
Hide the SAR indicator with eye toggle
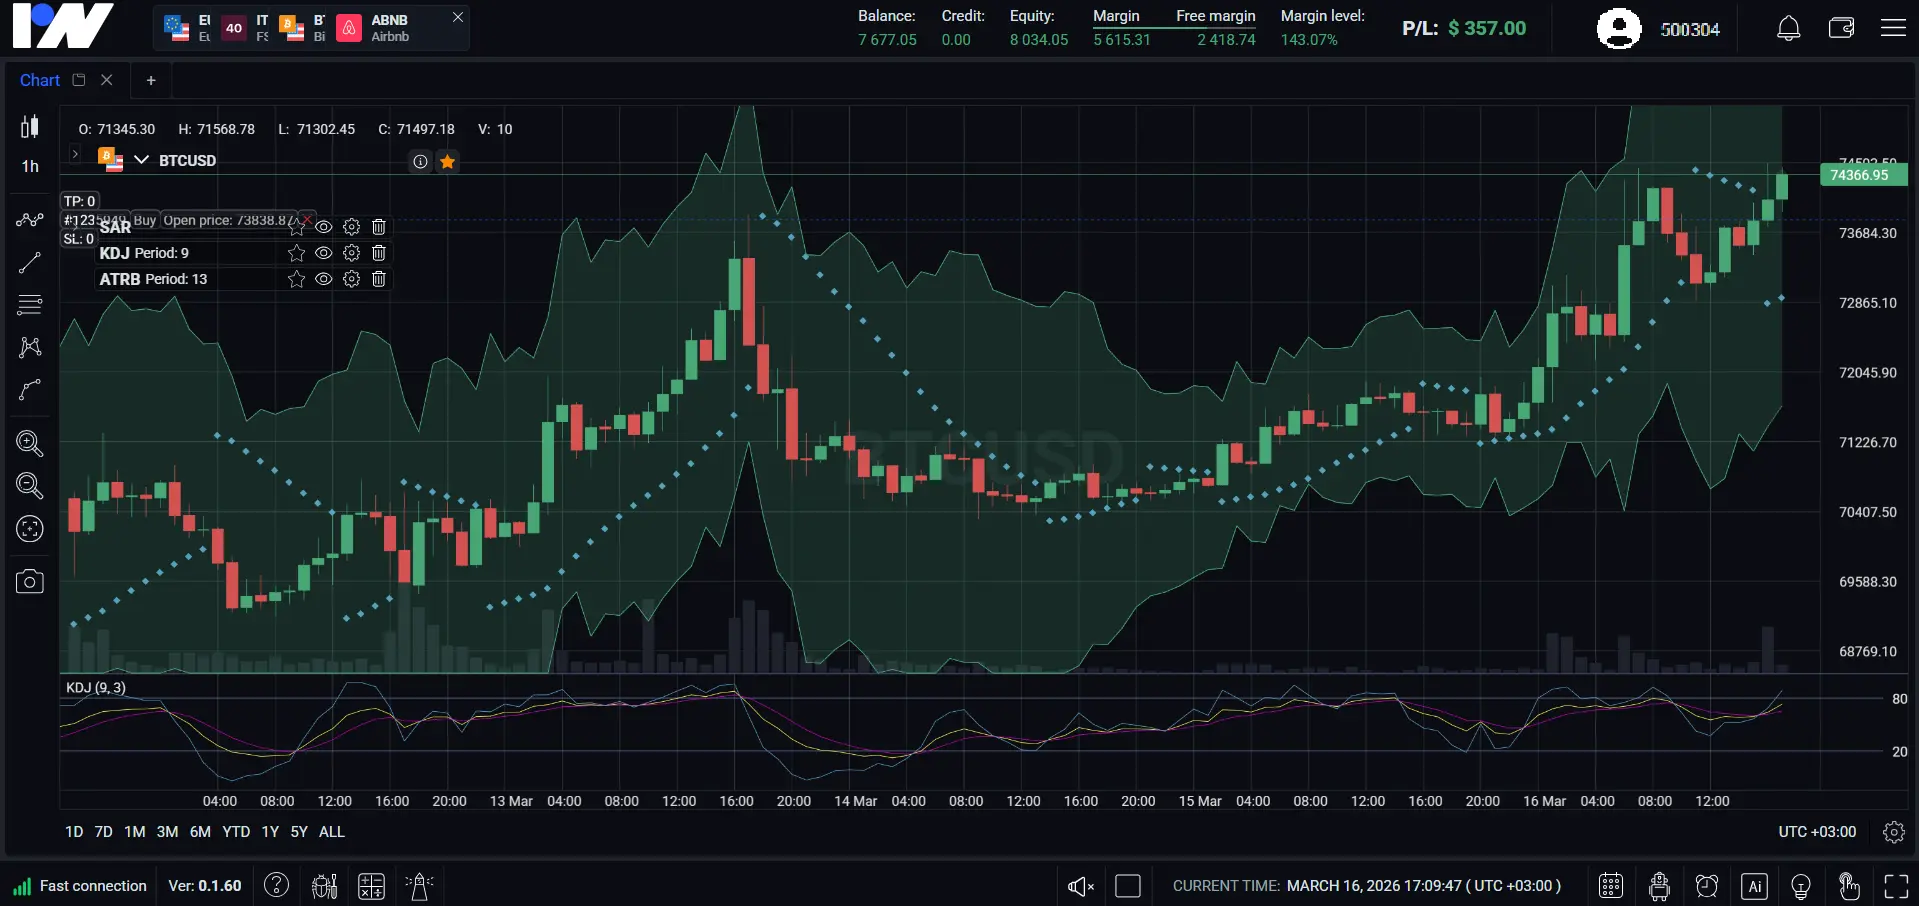point(323,227)
